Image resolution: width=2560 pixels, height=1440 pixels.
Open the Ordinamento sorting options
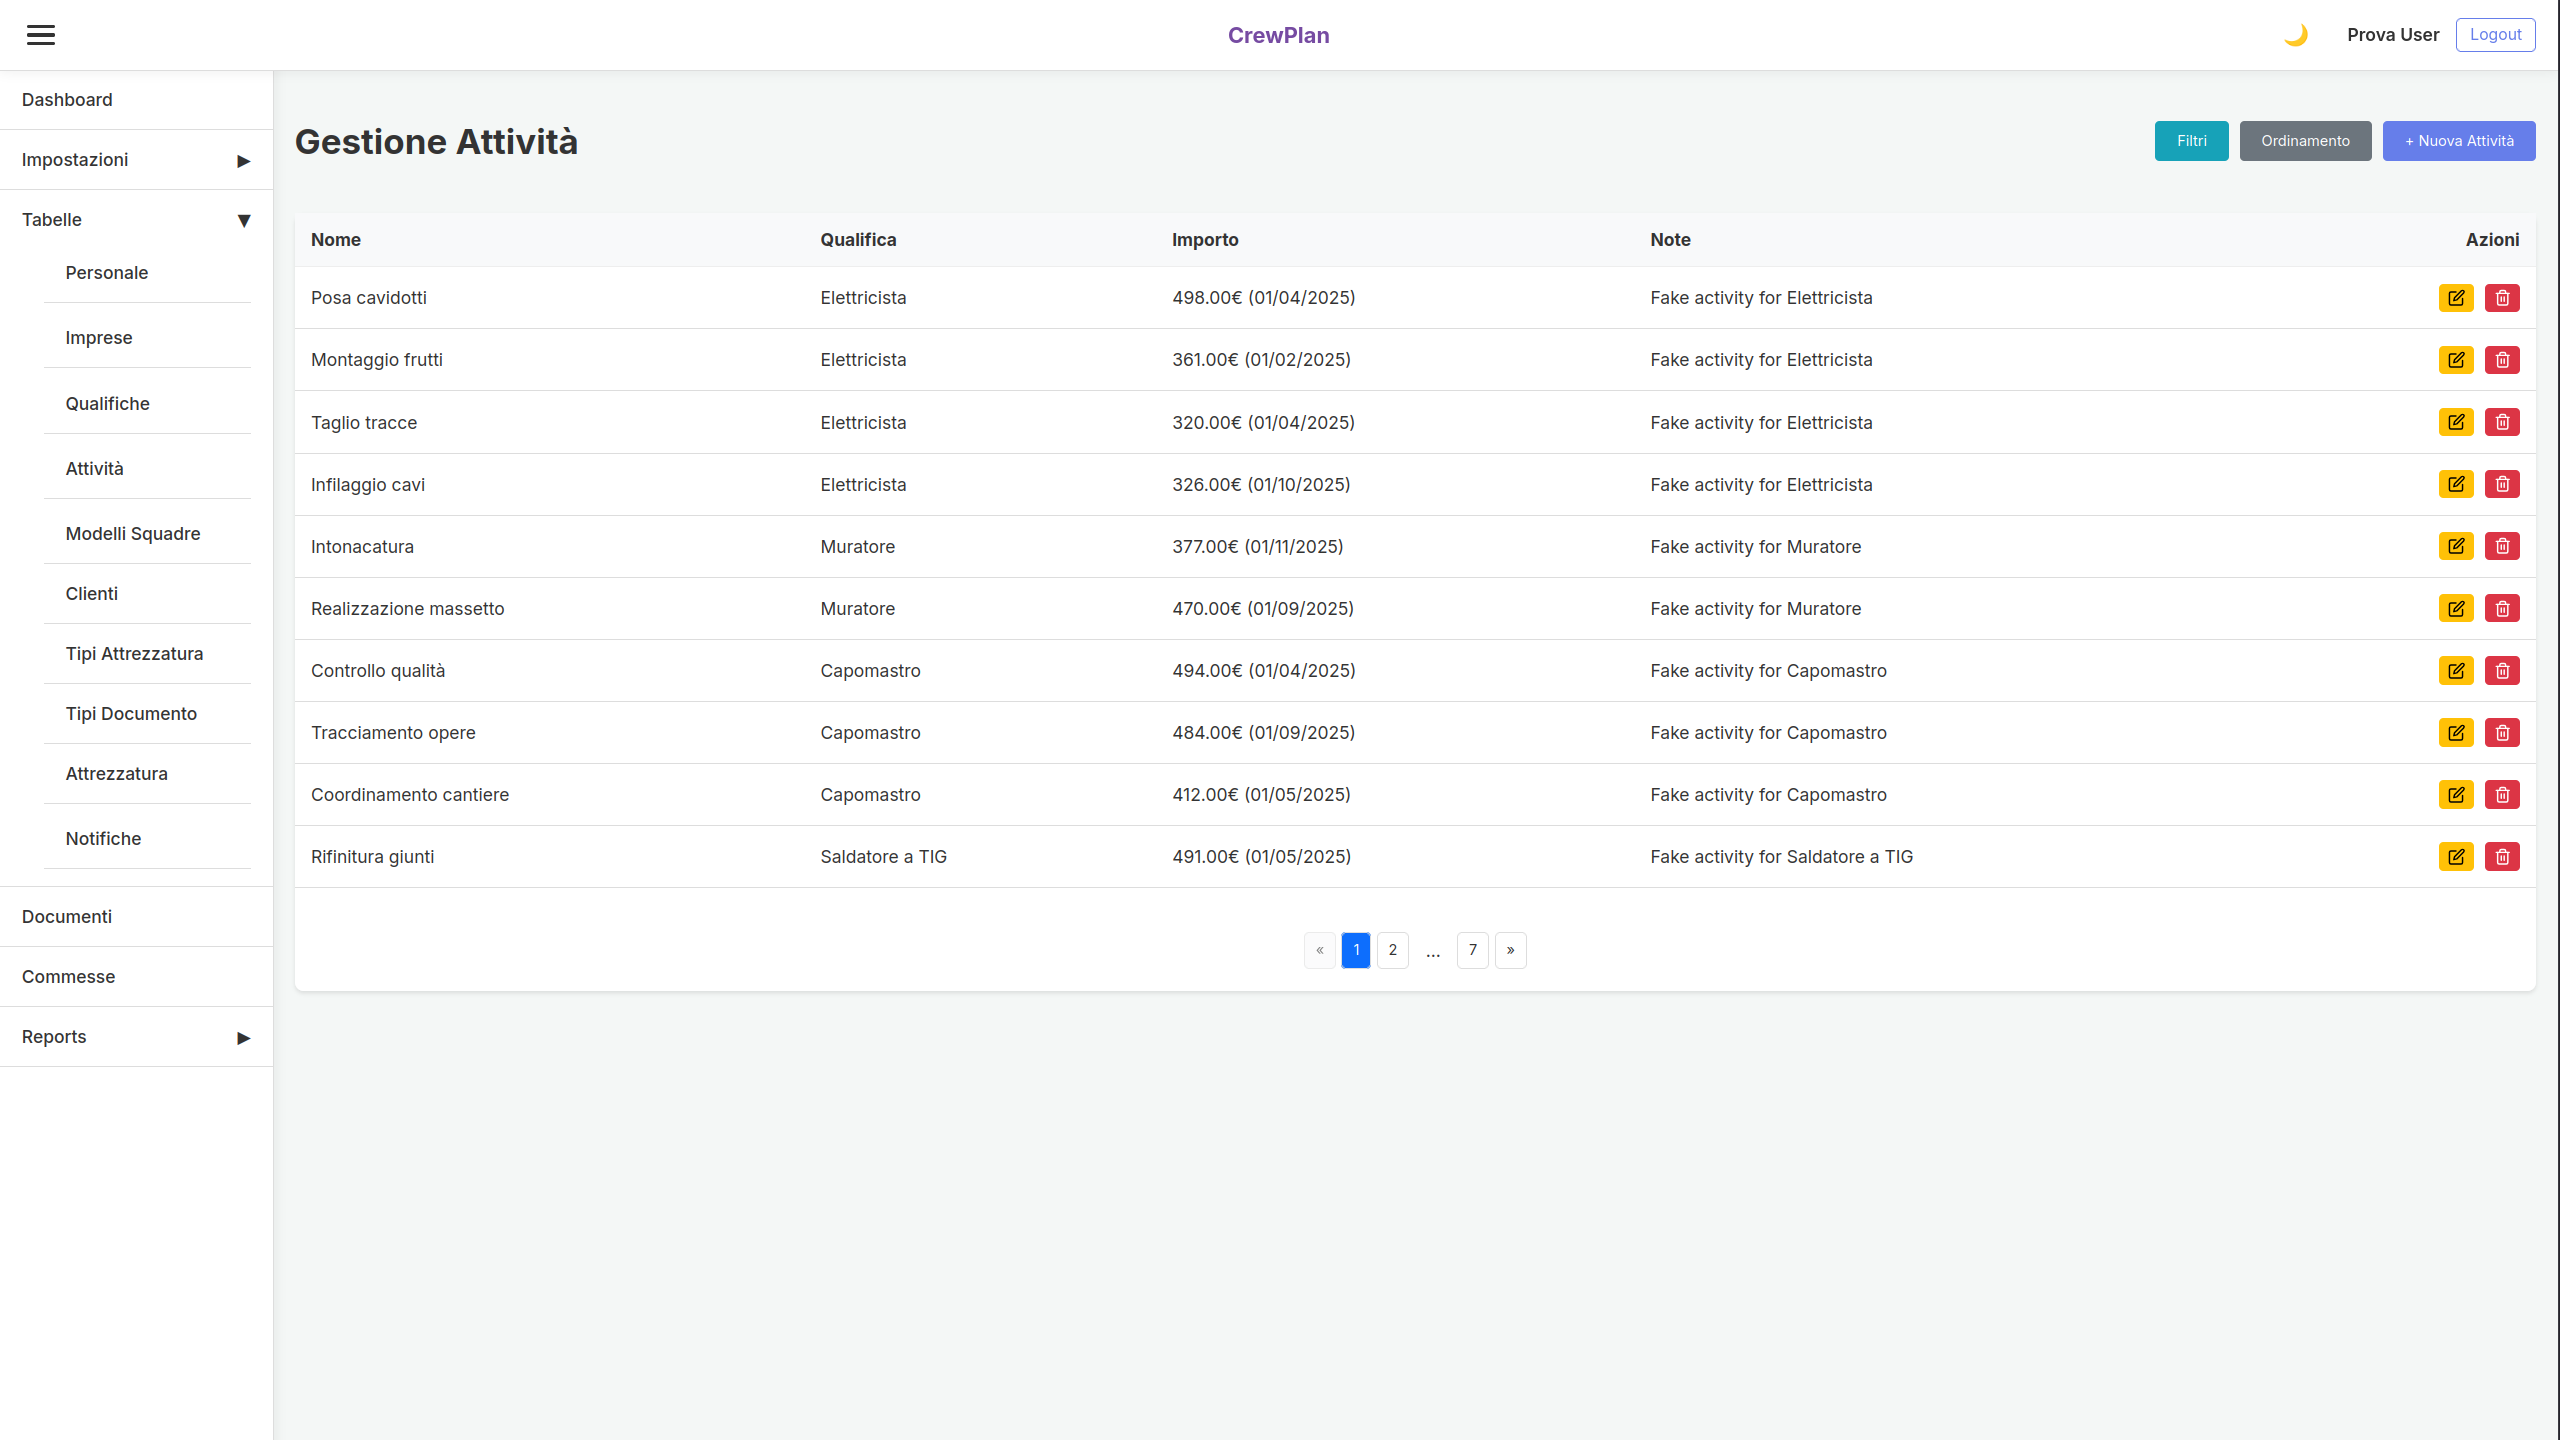(2305, 141)
